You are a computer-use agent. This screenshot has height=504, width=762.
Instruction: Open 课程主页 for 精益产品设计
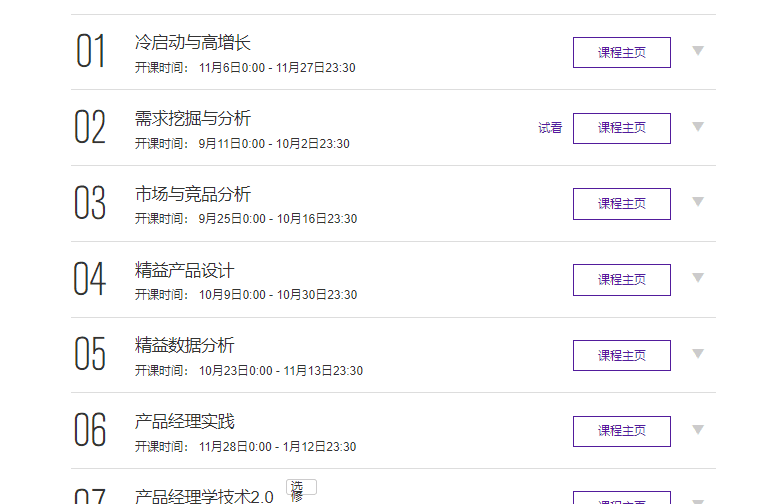click(621, 279)
